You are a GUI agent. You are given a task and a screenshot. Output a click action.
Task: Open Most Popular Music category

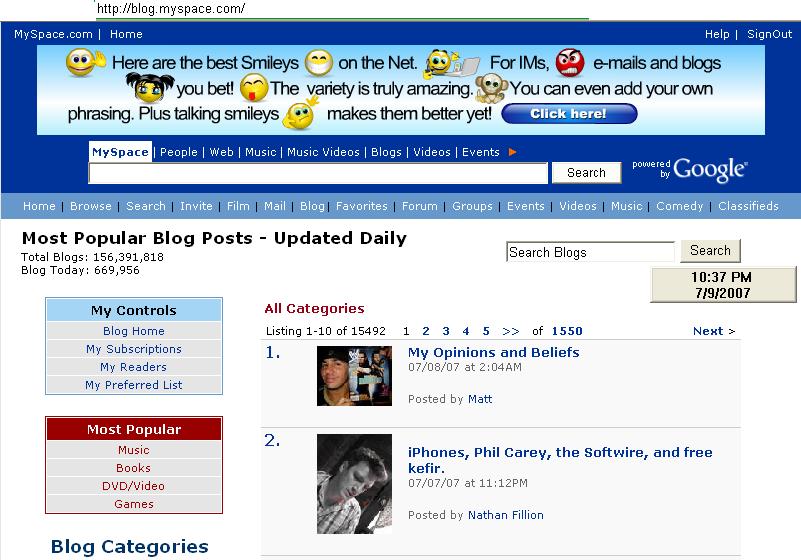click(134, 450)
